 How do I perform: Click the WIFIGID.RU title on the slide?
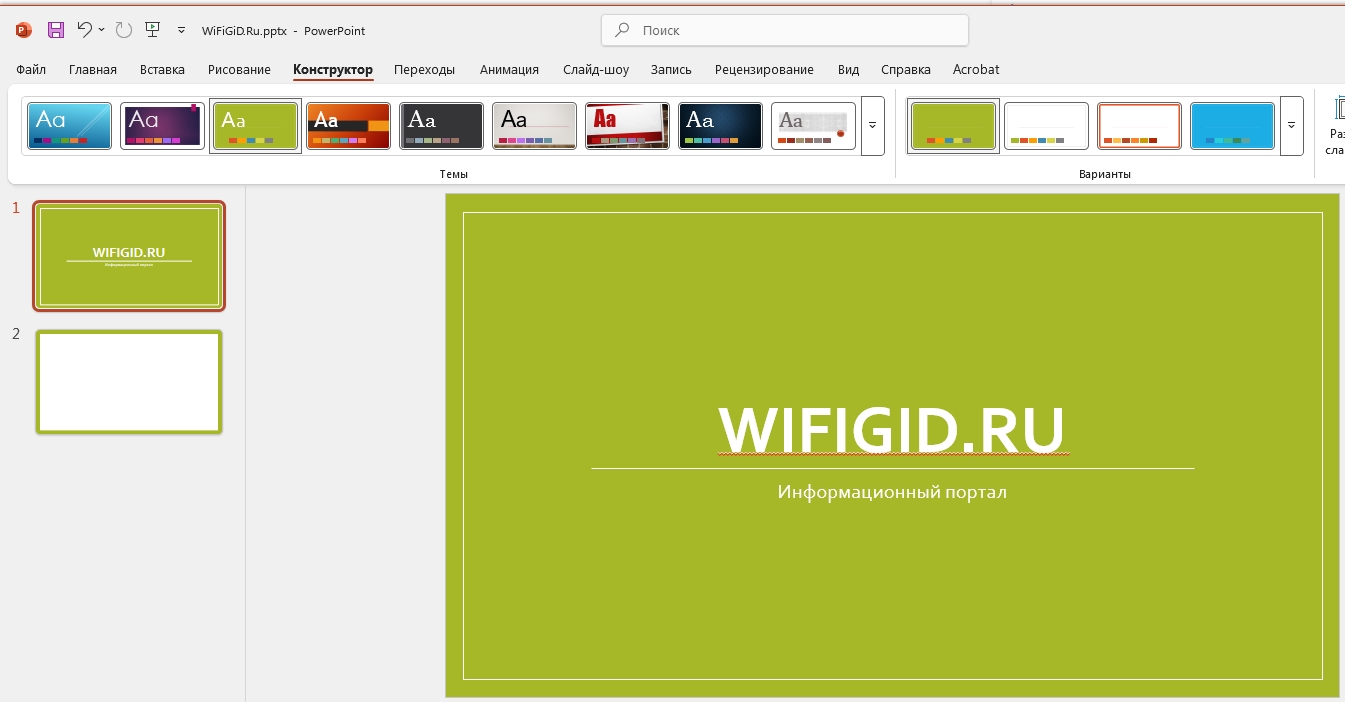(x=892, y=430)
